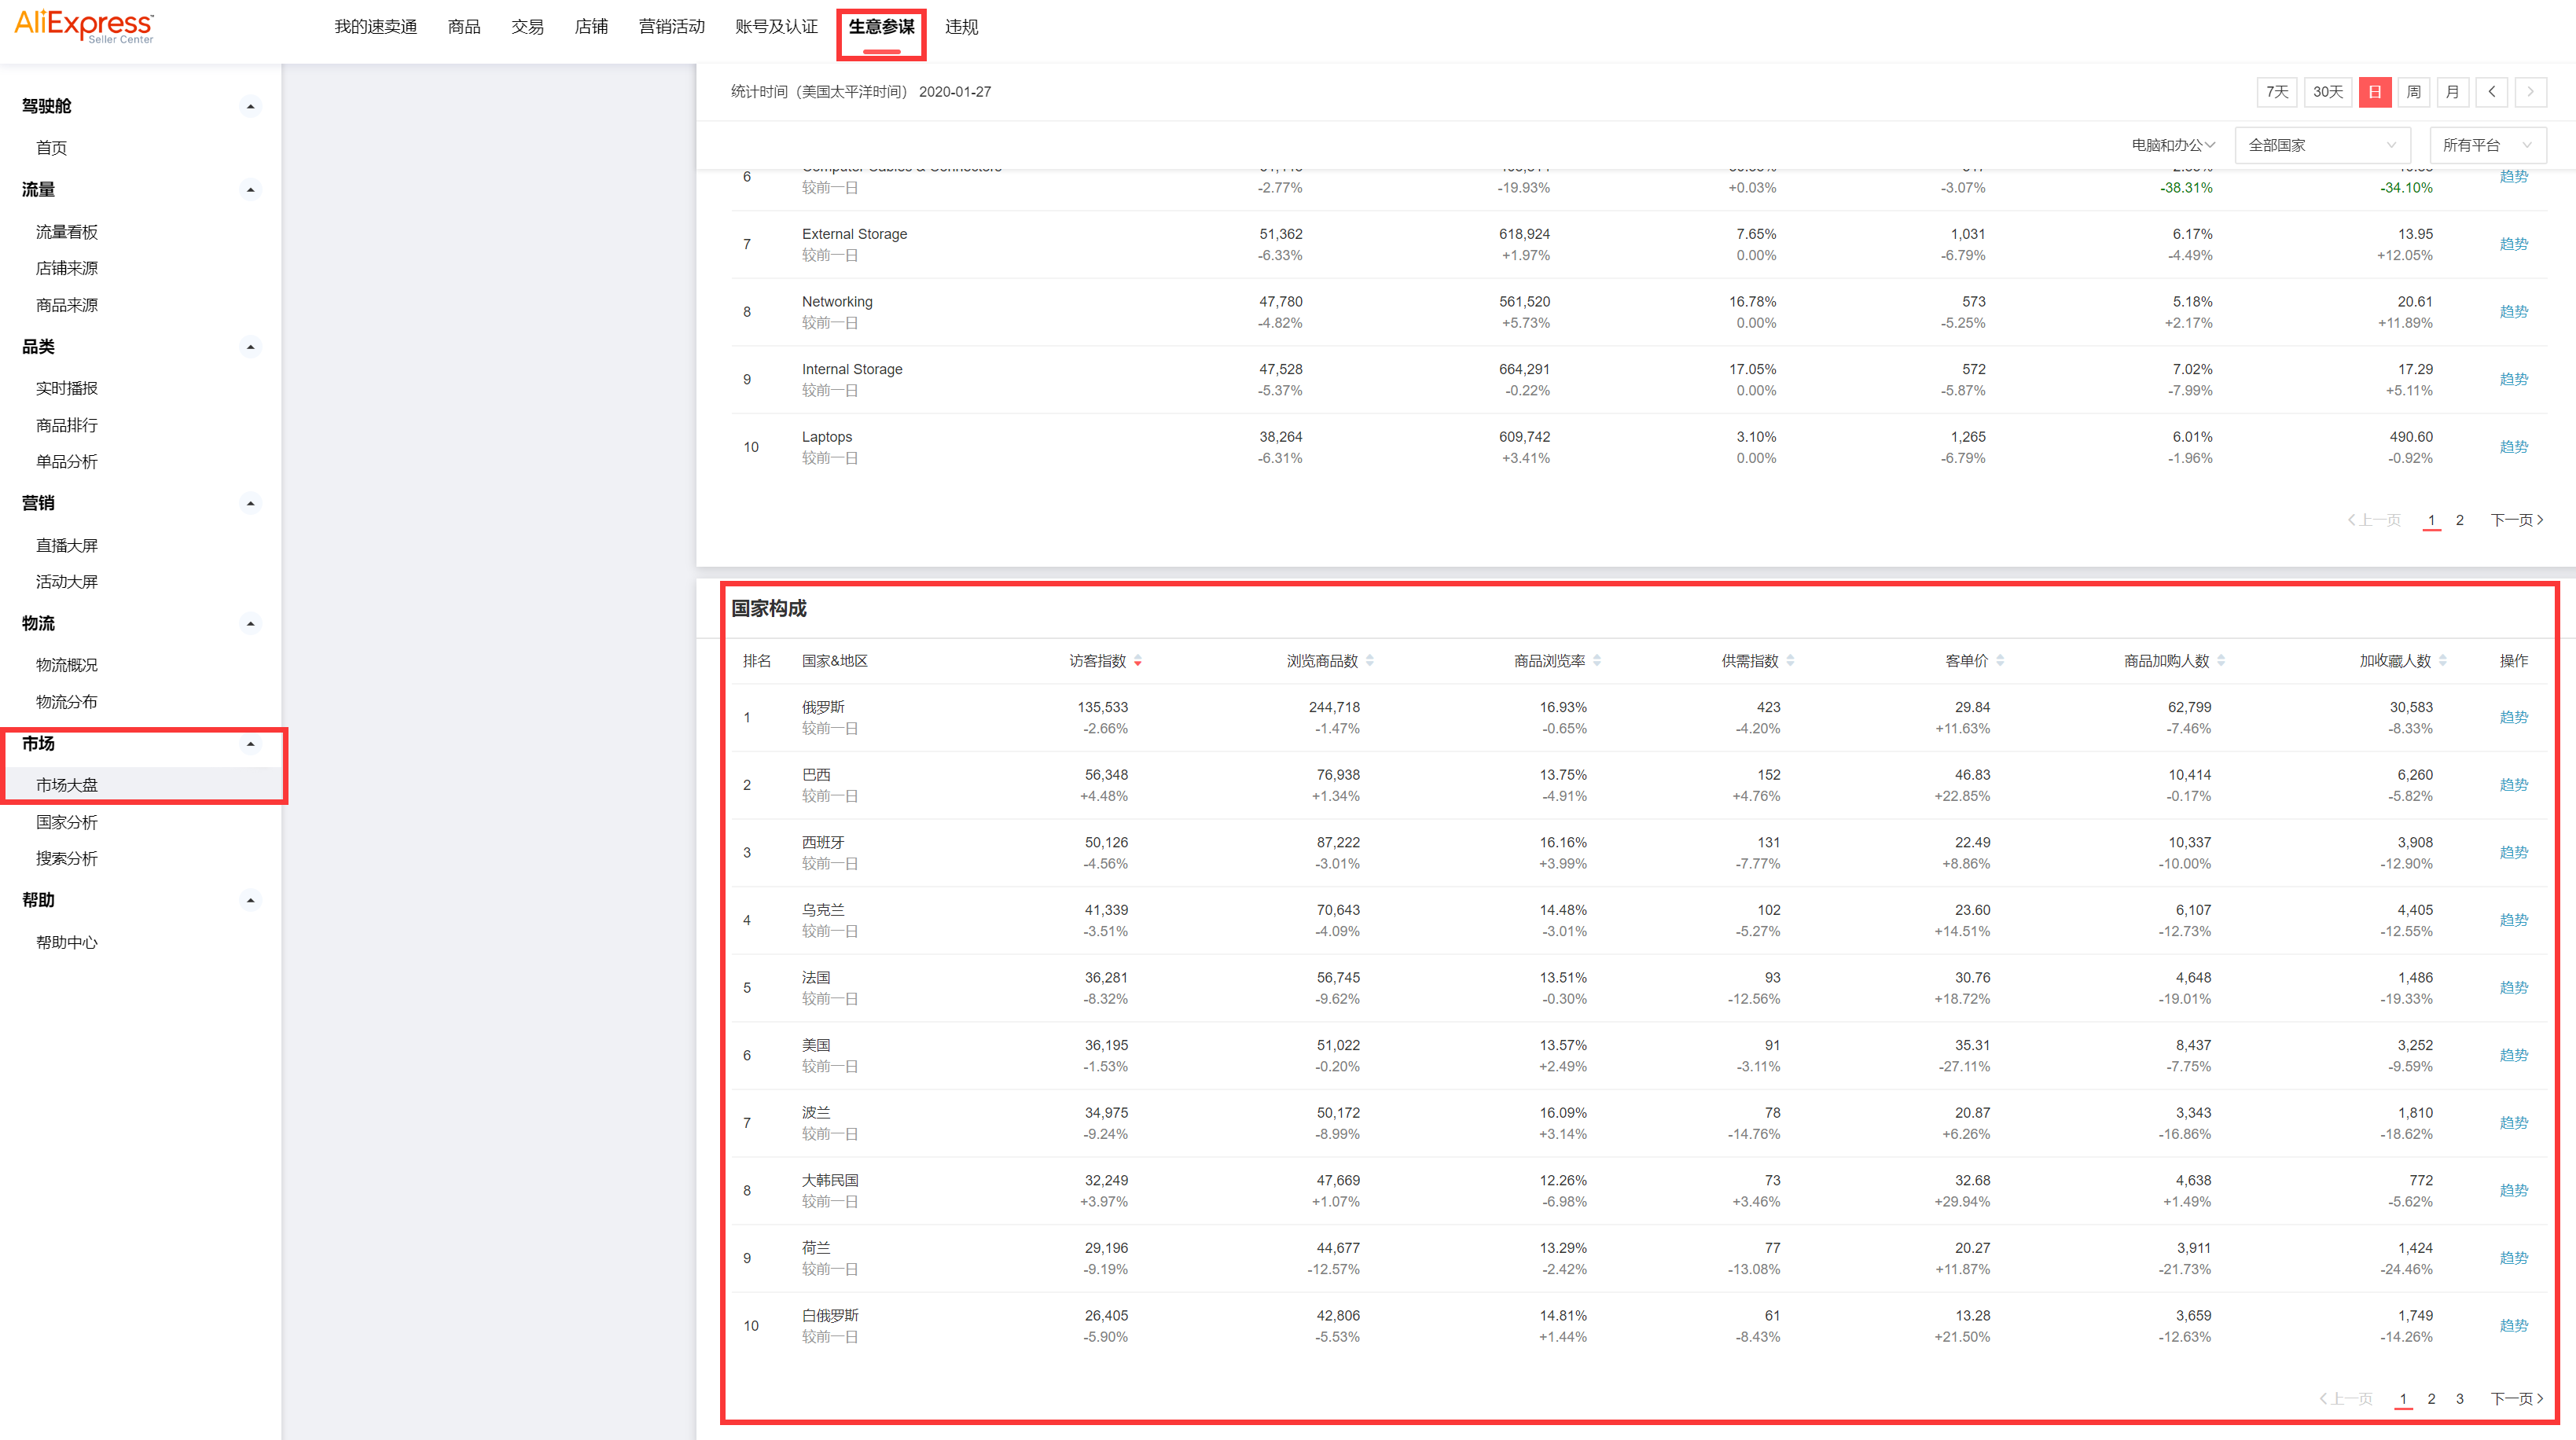Image resolution: width=2576 pixels, height=1440 pixels.
Task: Select the 7天 time range
Action: pyautogui.click(x=2277, y=92)
